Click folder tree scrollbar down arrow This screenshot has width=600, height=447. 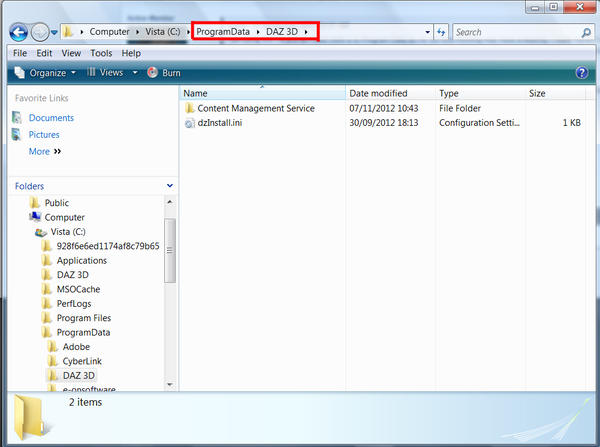point(170,384)
